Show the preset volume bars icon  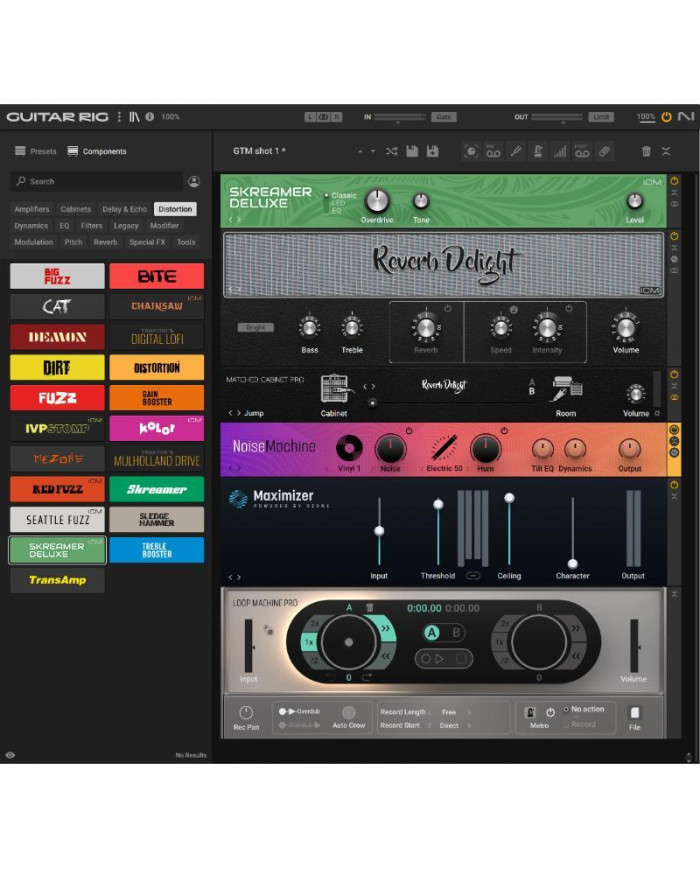click(x=560, y=151)
